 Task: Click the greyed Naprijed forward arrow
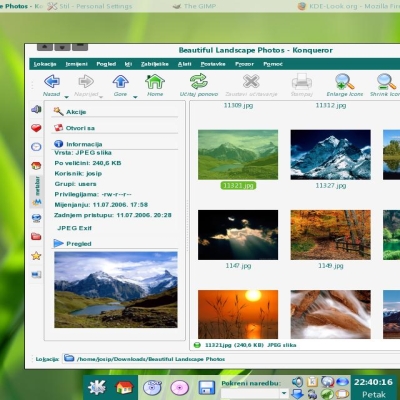[x=86, y=81]
